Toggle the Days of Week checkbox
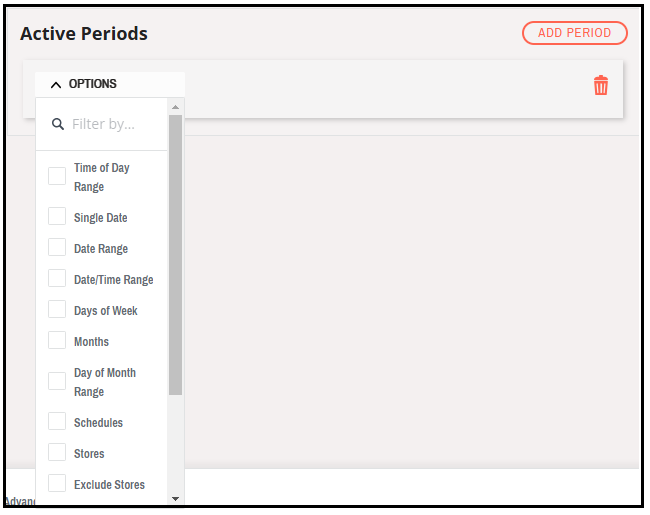The height and width of the screenshot is (515, 650). [57, 310]
